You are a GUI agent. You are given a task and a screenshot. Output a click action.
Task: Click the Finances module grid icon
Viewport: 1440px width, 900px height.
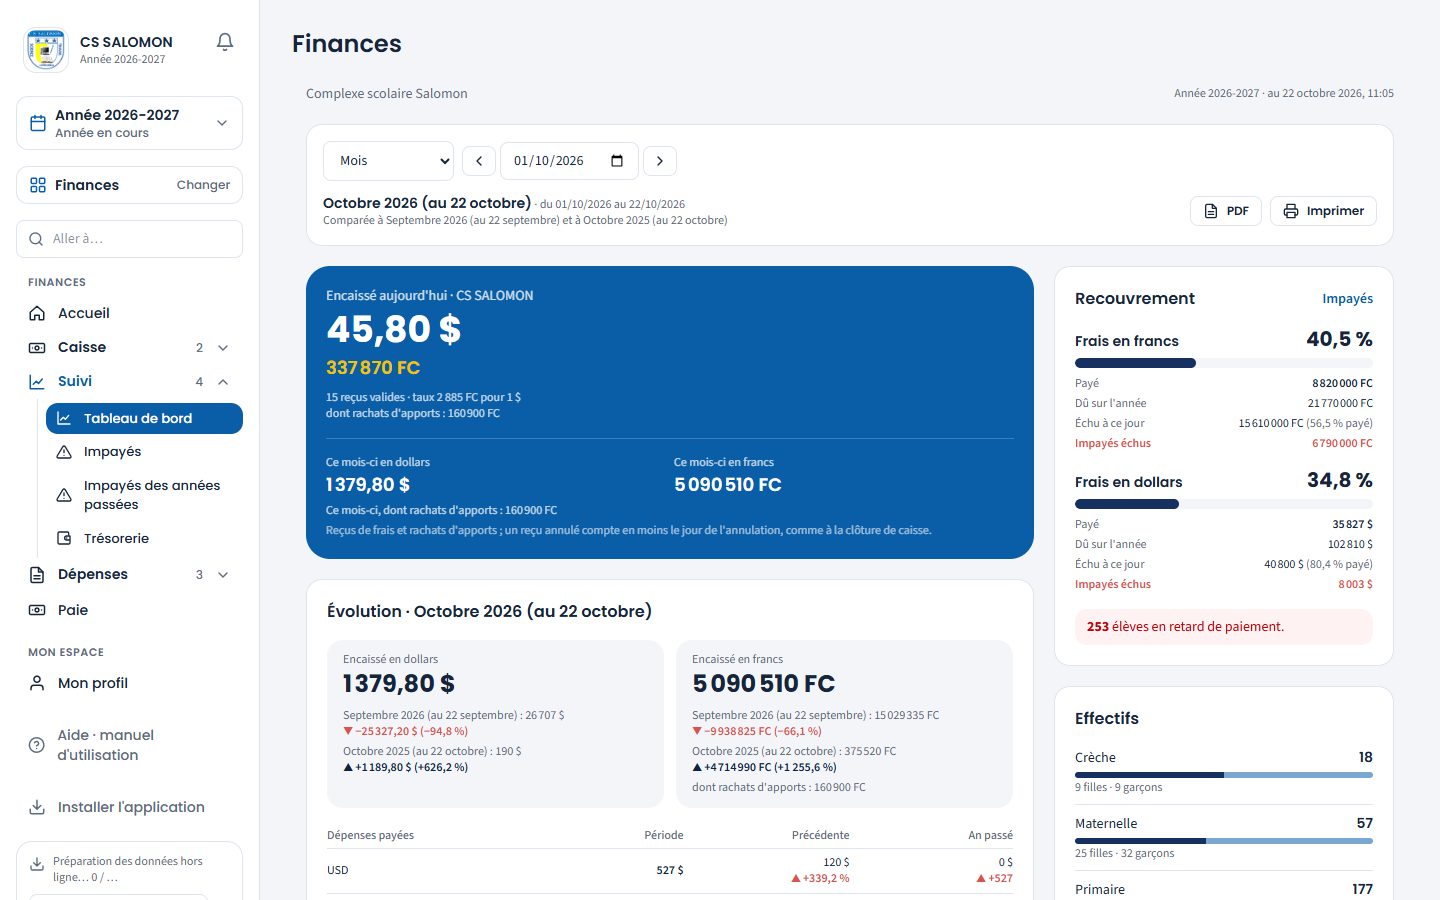[38, 185]
